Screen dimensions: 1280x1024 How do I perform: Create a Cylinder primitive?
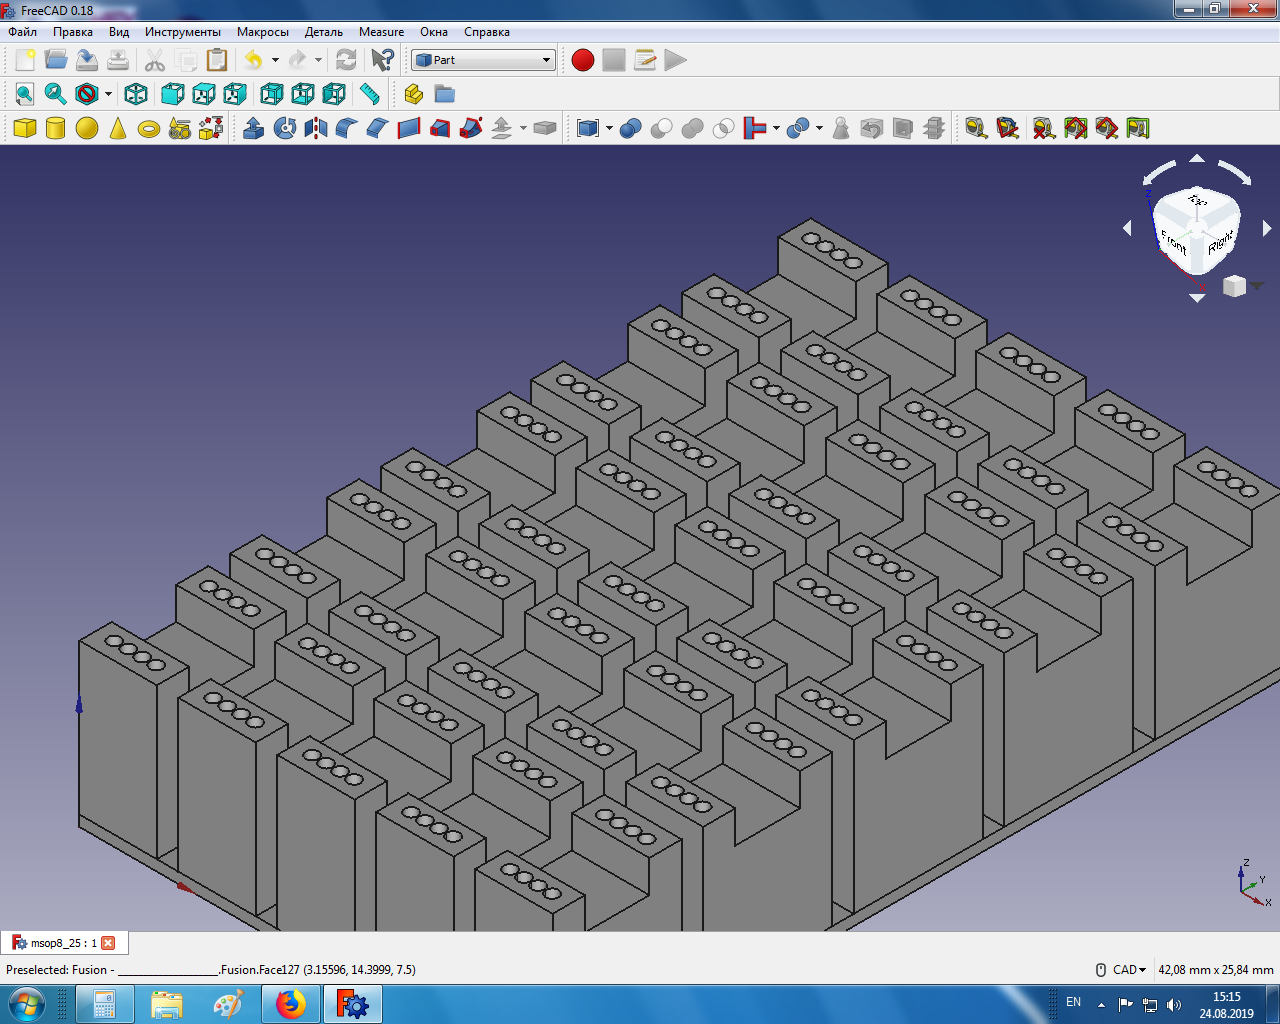(56, 128)
